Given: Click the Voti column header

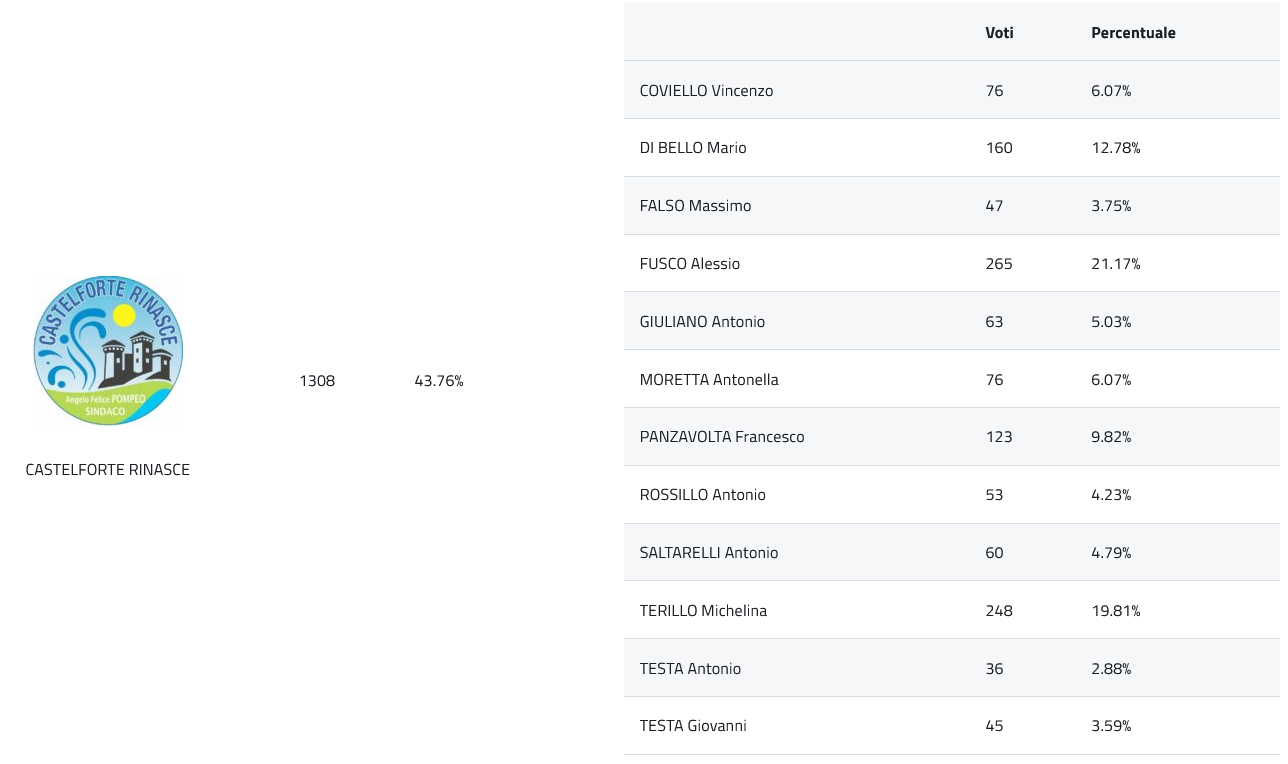Looking at the screenshot, I should click(999, 32).
